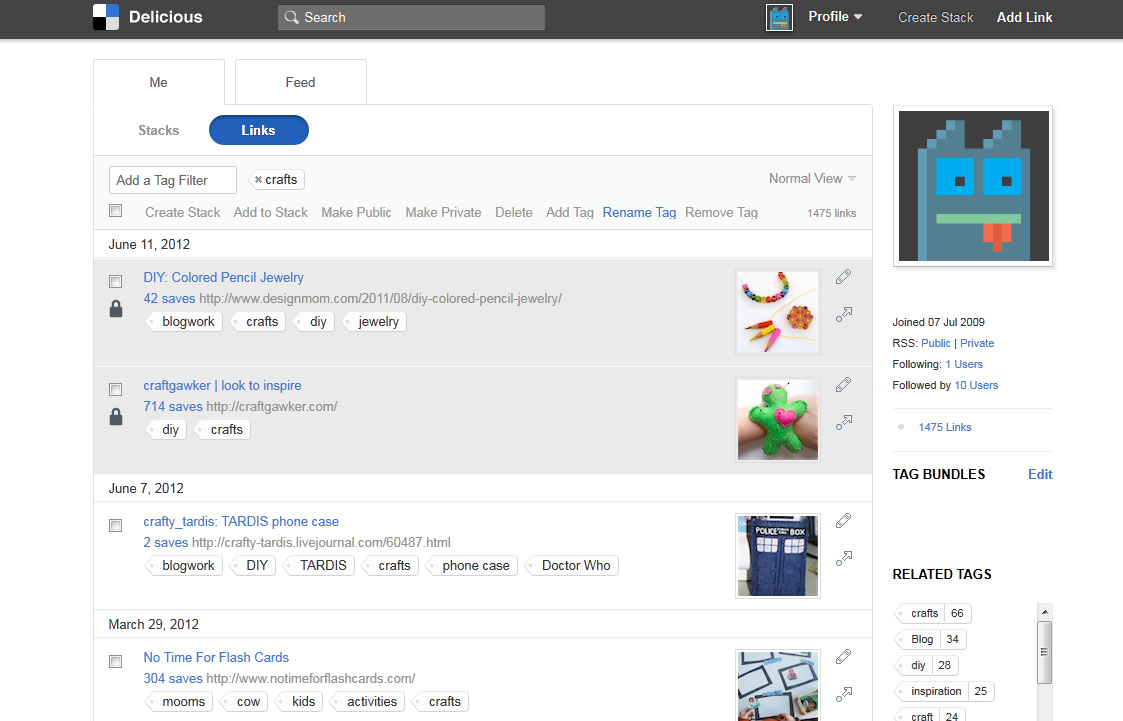Click the 304 saves link
This screenshot has width=1123, height=721.
(173, 679)
